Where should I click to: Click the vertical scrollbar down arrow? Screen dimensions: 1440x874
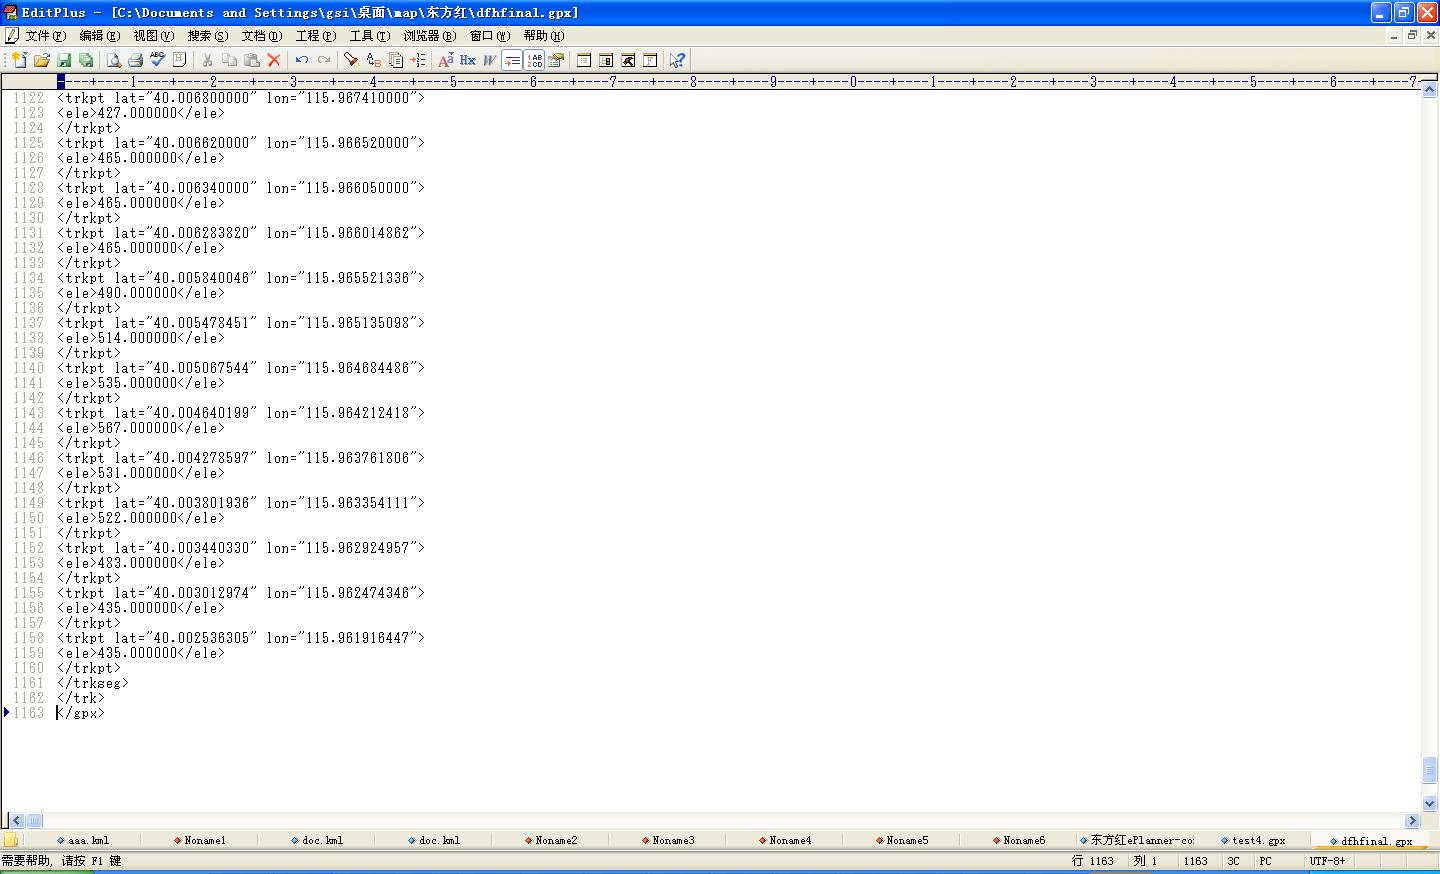point(1430,802)
